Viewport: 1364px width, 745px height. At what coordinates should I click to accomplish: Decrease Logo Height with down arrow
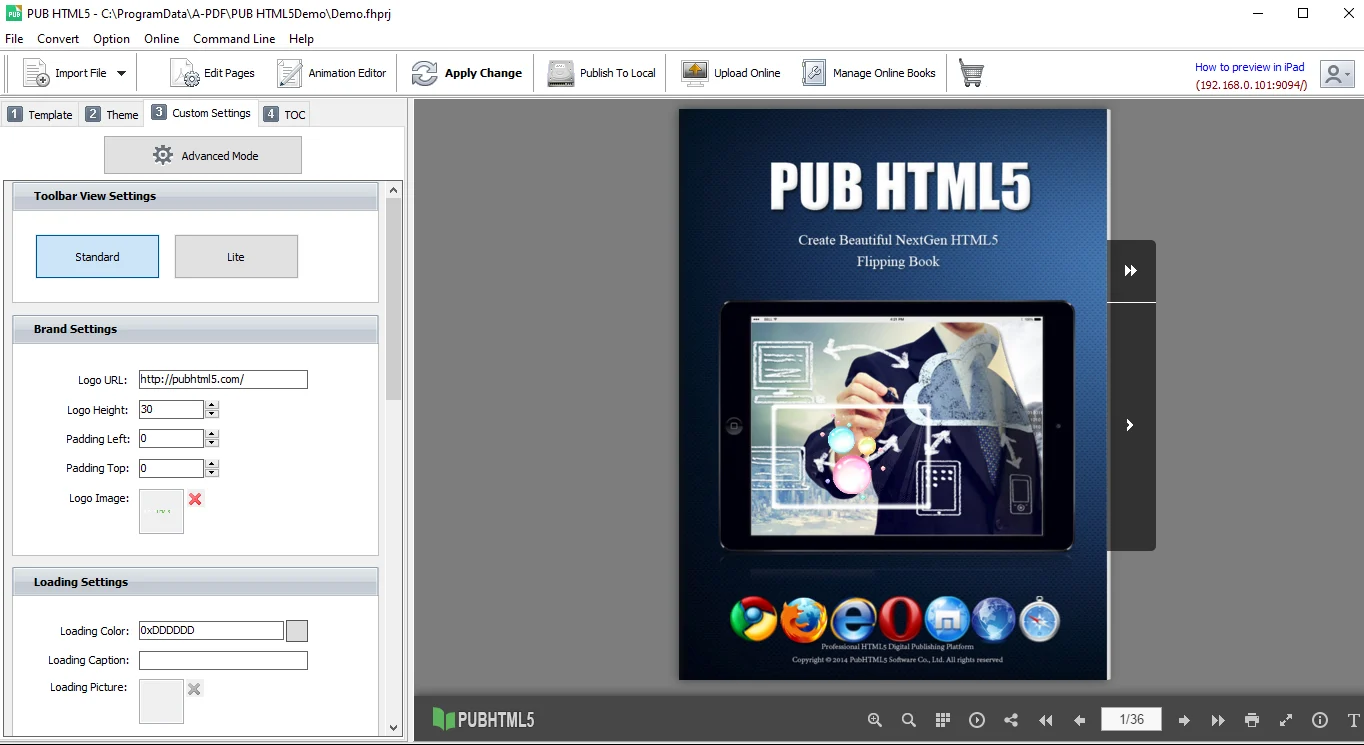click(212, 414)
